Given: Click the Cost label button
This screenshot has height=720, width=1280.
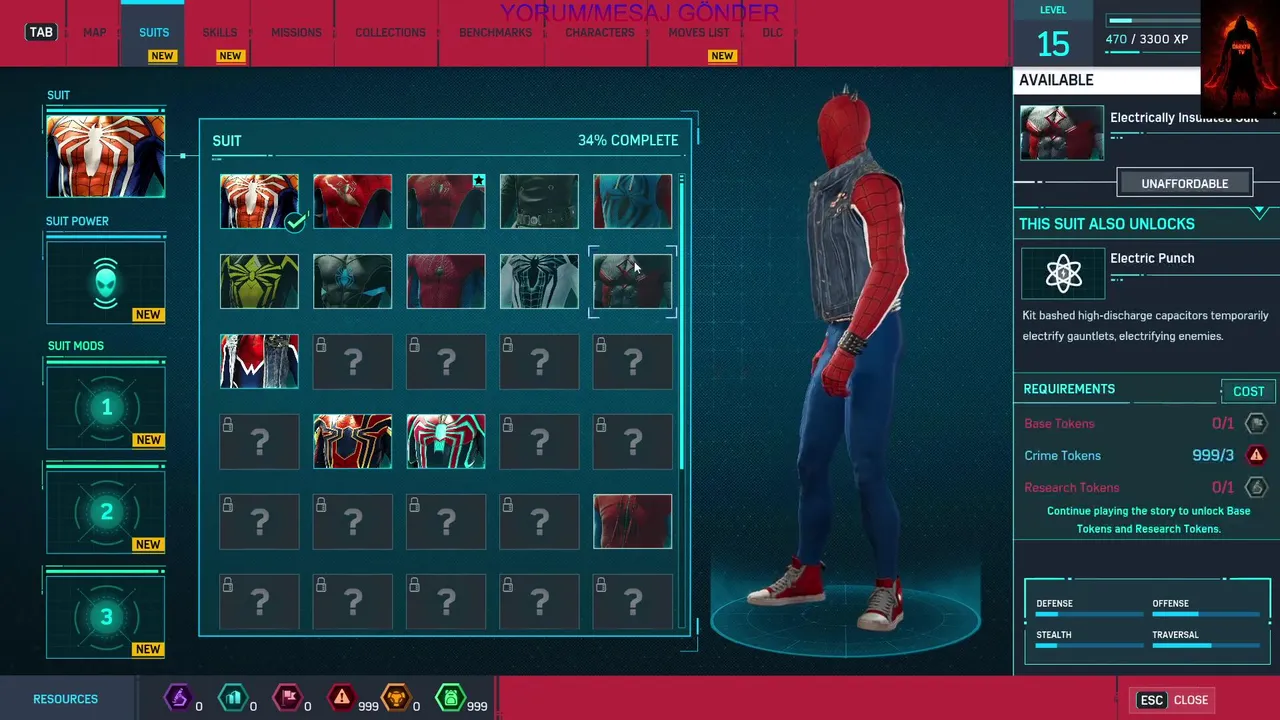Looking at the screenshot, I should click(1248, 391).
